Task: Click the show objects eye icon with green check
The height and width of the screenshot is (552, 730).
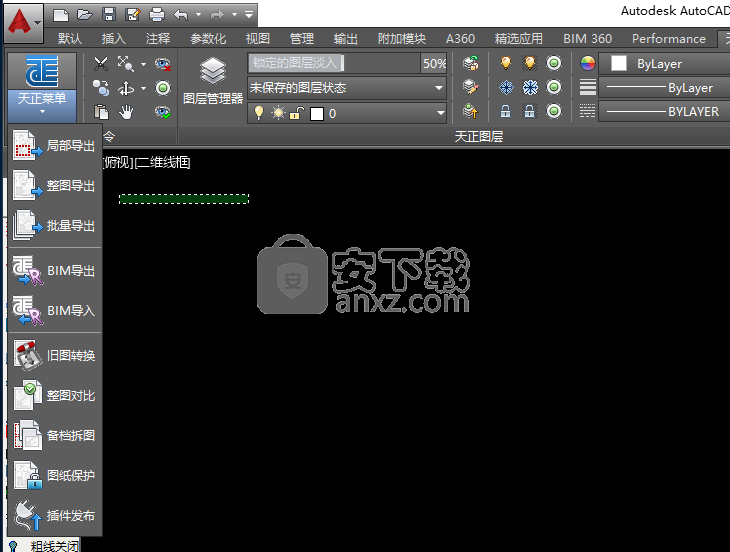Action: click(163, 112)
